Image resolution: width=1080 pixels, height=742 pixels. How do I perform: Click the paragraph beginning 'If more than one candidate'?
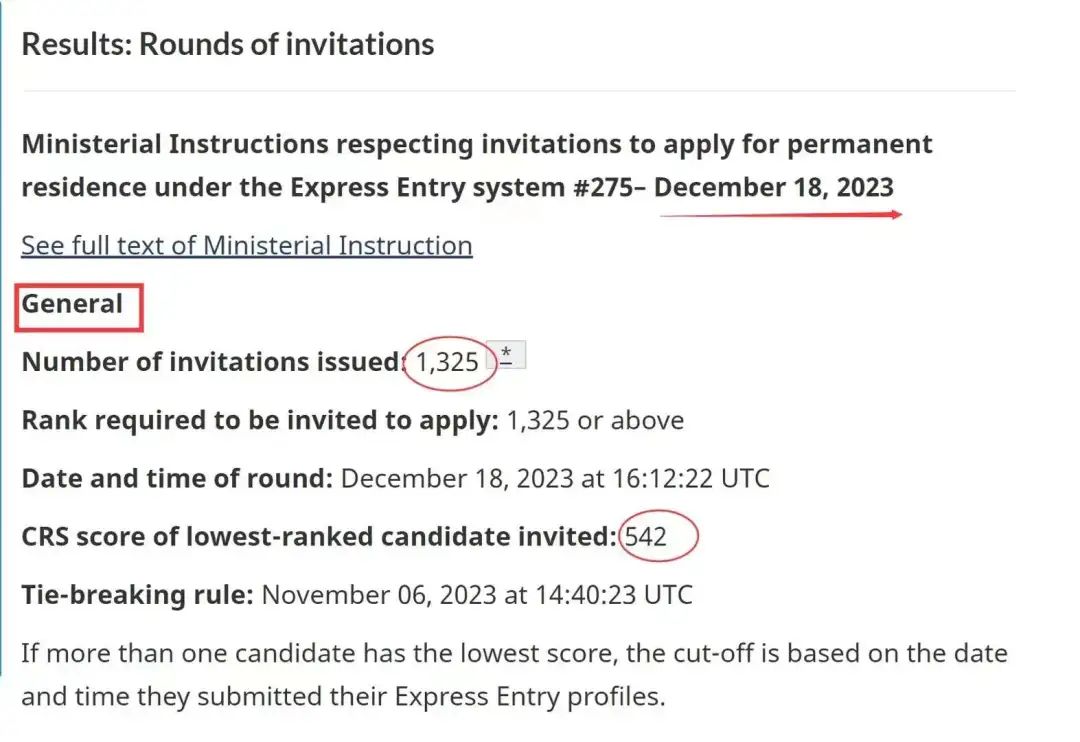515,674
